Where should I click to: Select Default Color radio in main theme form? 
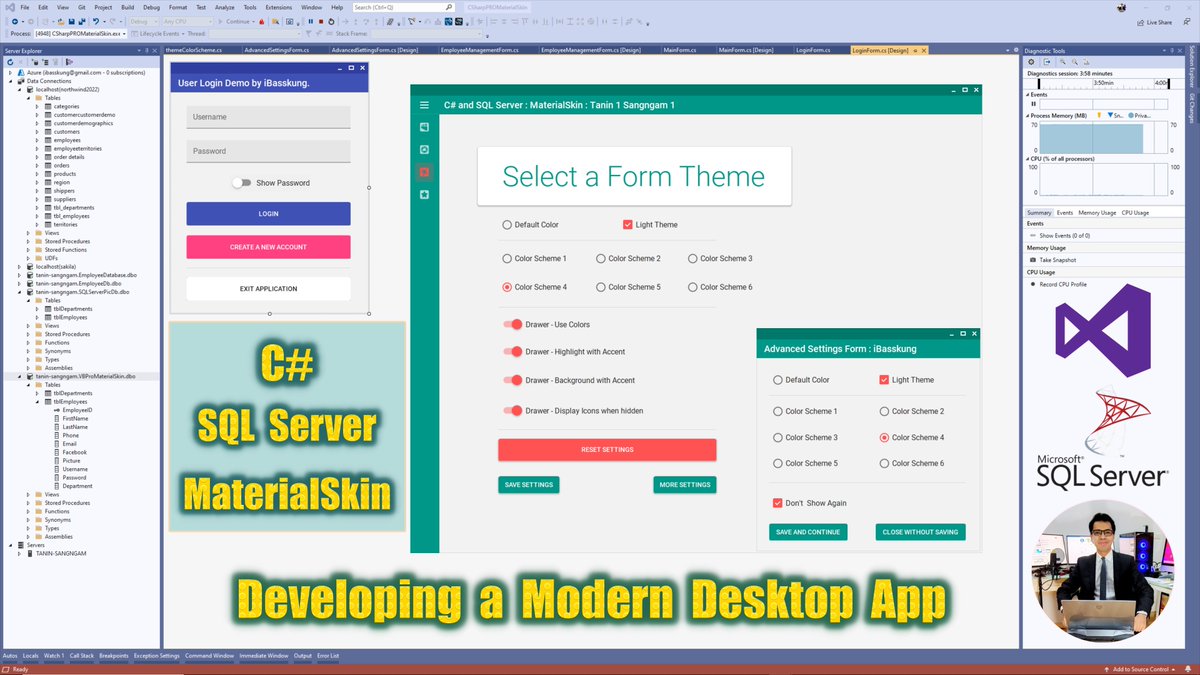(507, 225)
